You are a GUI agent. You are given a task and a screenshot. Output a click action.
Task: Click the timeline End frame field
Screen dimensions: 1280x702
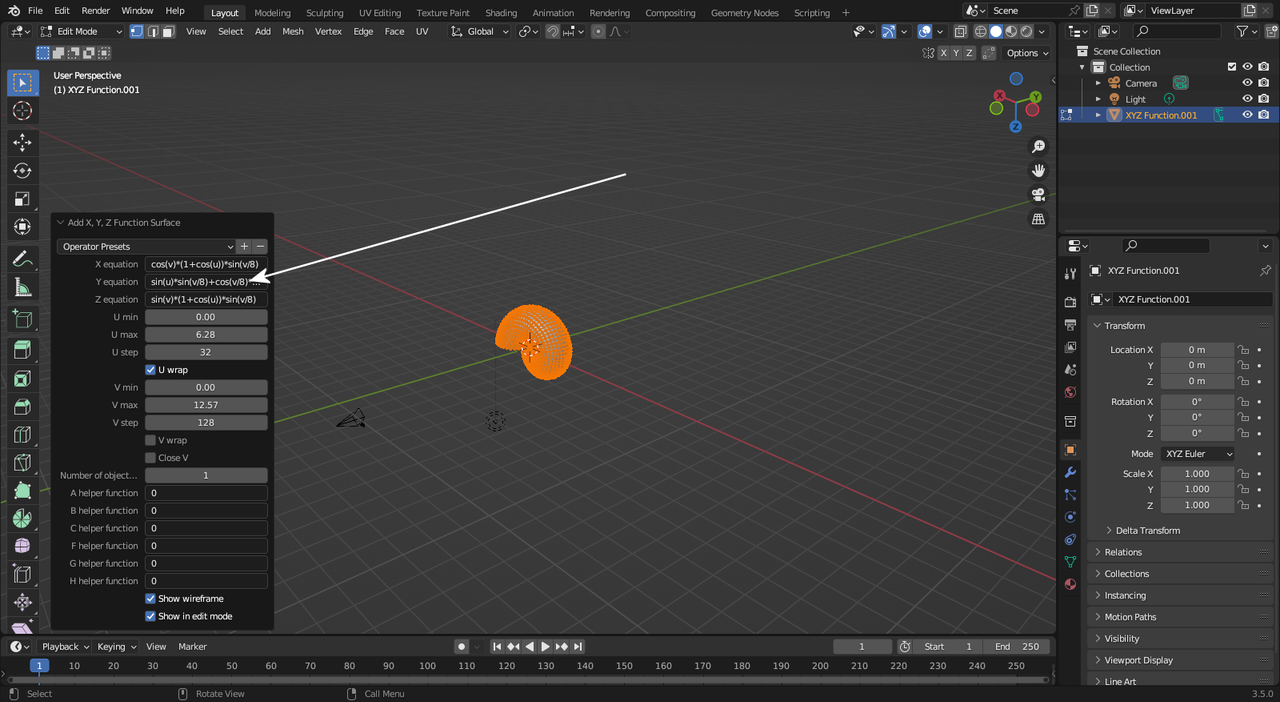[1018, 647]
